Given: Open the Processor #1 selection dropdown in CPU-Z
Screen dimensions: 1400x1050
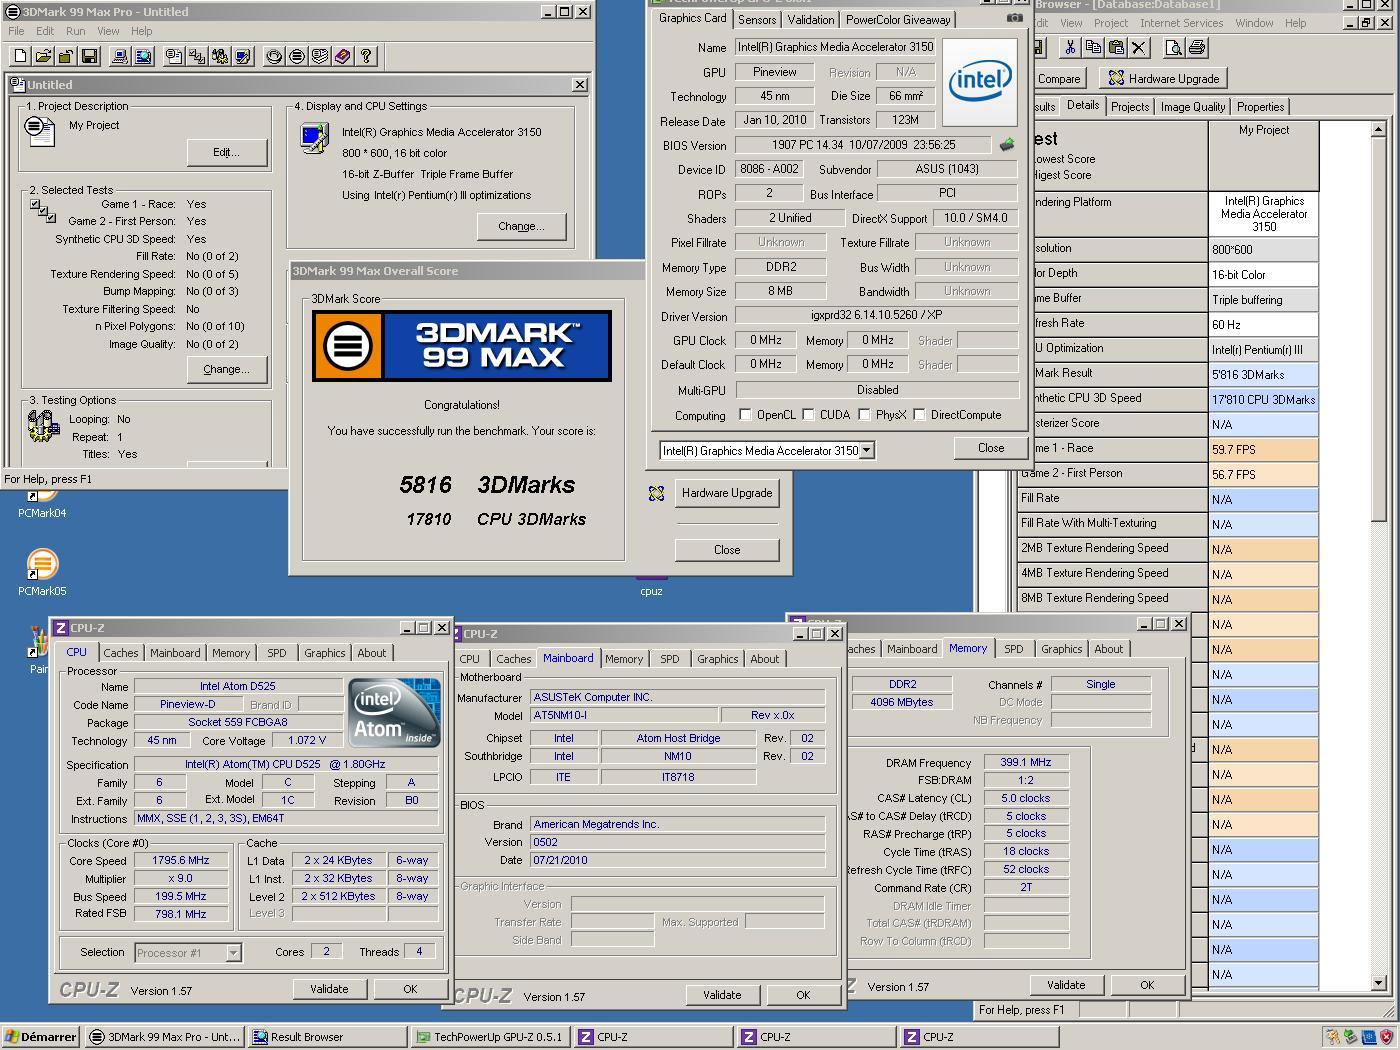Looking at the screenshot, I should click(x=233, y=953).
